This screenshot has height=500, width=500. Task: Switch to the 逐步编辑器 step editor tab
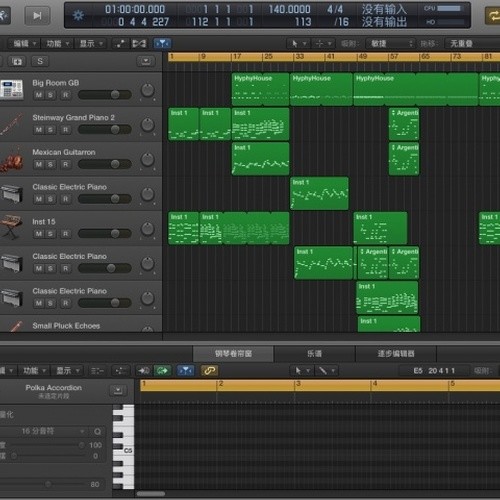click(396, 354)
